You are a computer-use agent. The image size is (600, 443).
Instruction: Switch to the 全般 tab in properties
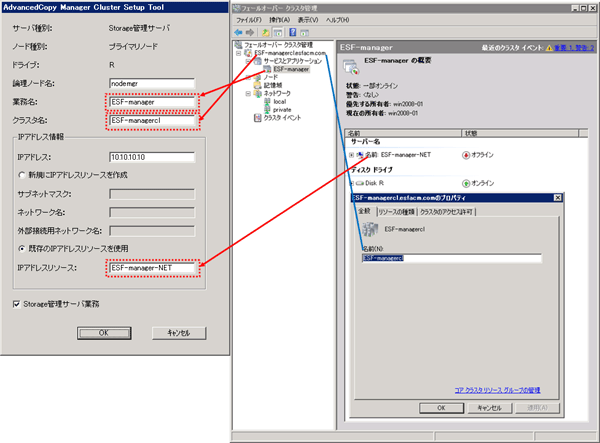365,211
